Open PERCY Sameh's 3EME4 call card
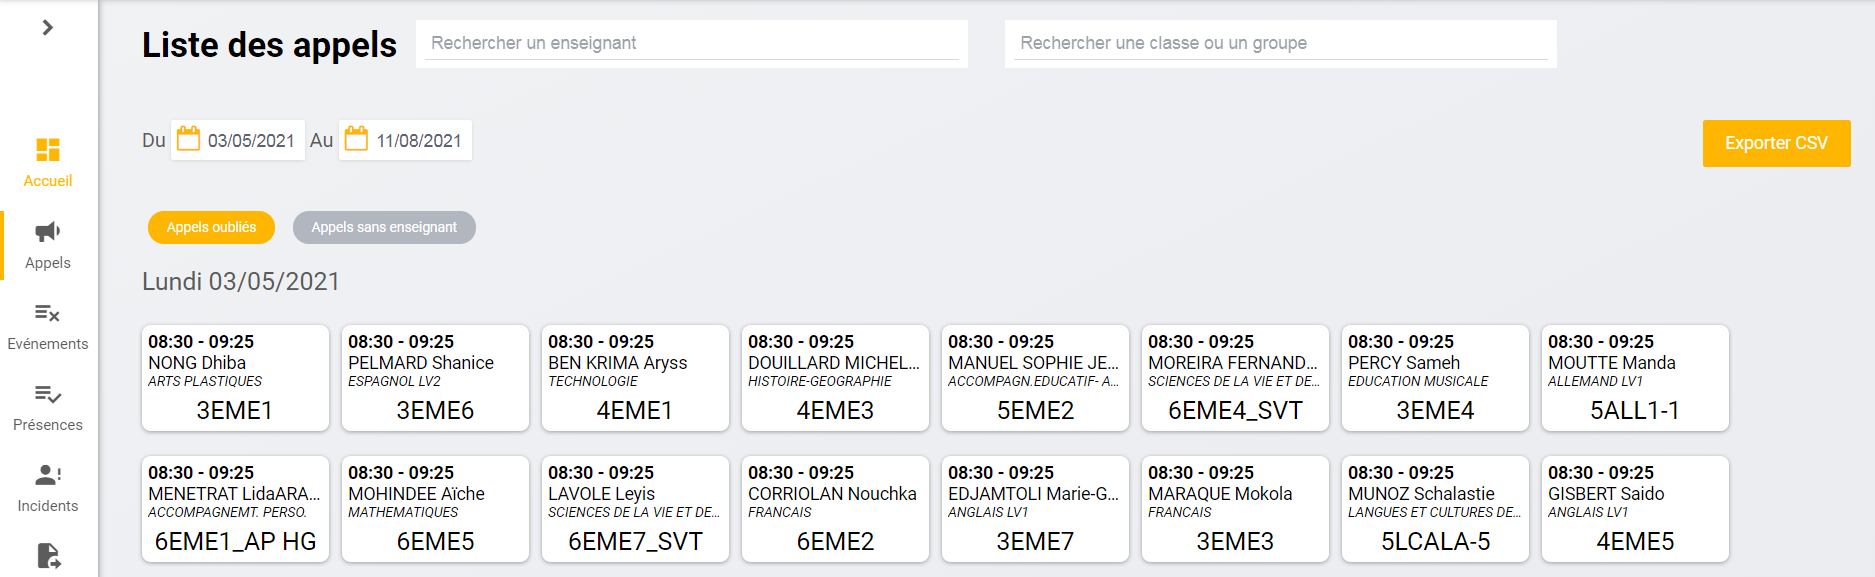 click(x=1435, y=378)
